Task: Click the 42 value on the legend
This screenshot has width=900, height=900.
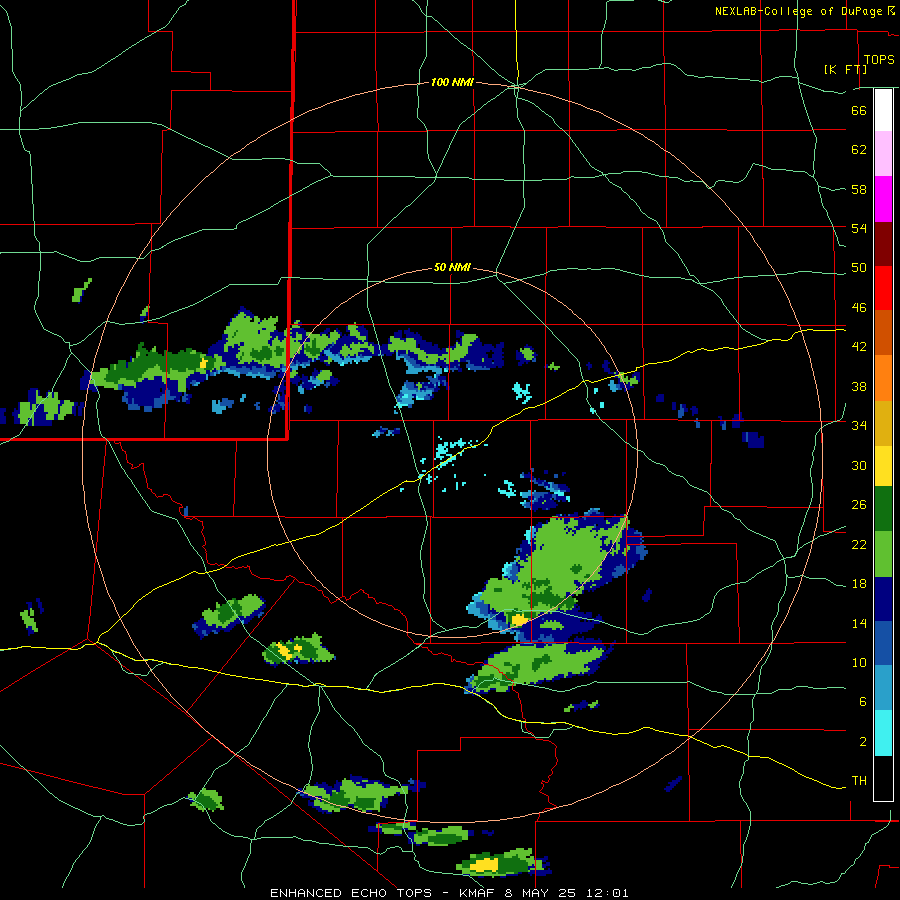Action: click(x=859, y=346)
